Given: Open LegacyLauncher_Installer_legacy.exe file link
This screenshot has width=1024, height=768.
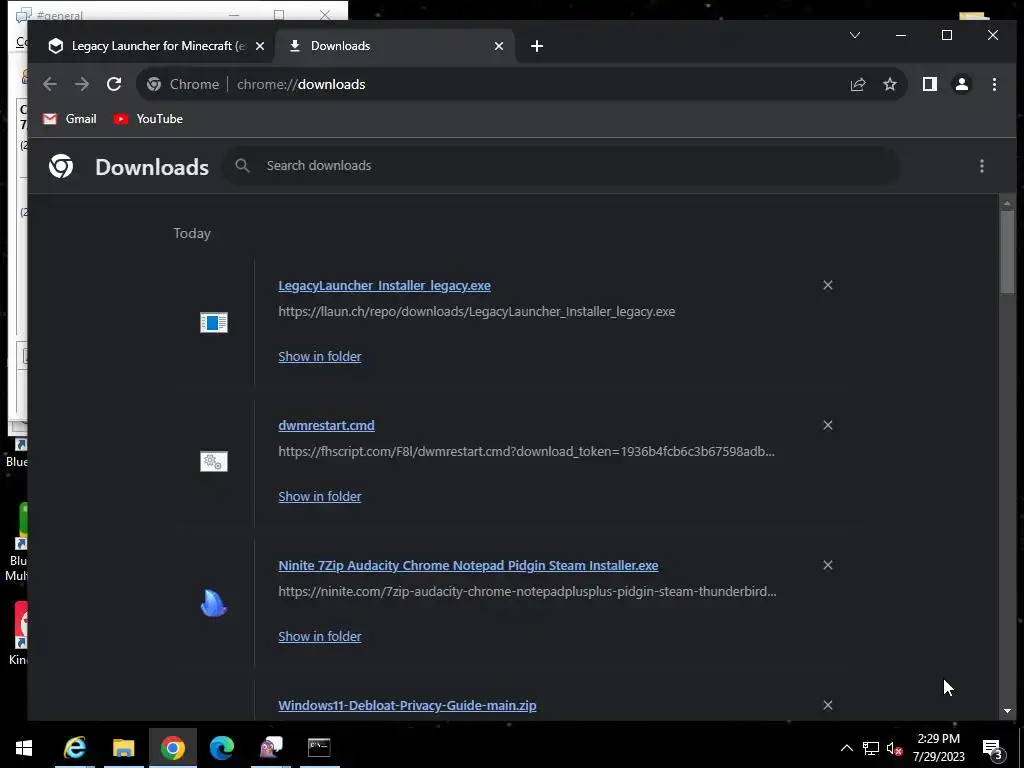Looking at the screenshot, I should tap(384, 285).
